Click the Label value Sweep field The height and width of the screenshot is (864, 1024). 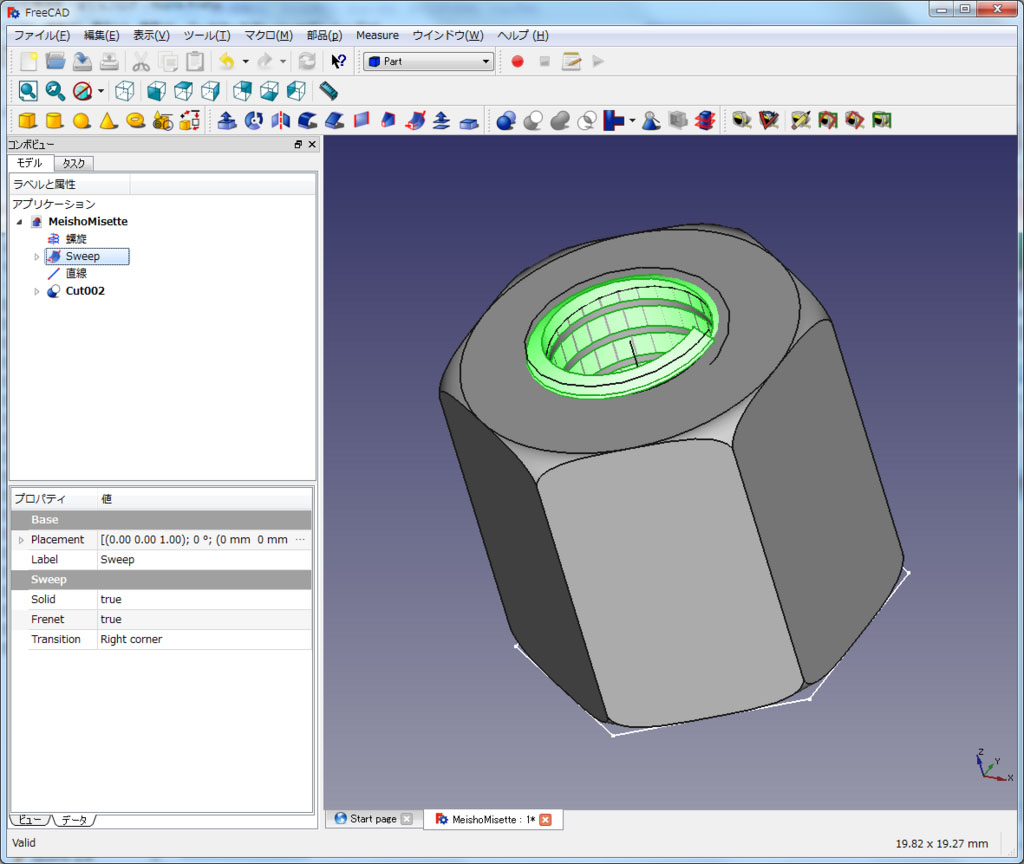coord(204,560)
